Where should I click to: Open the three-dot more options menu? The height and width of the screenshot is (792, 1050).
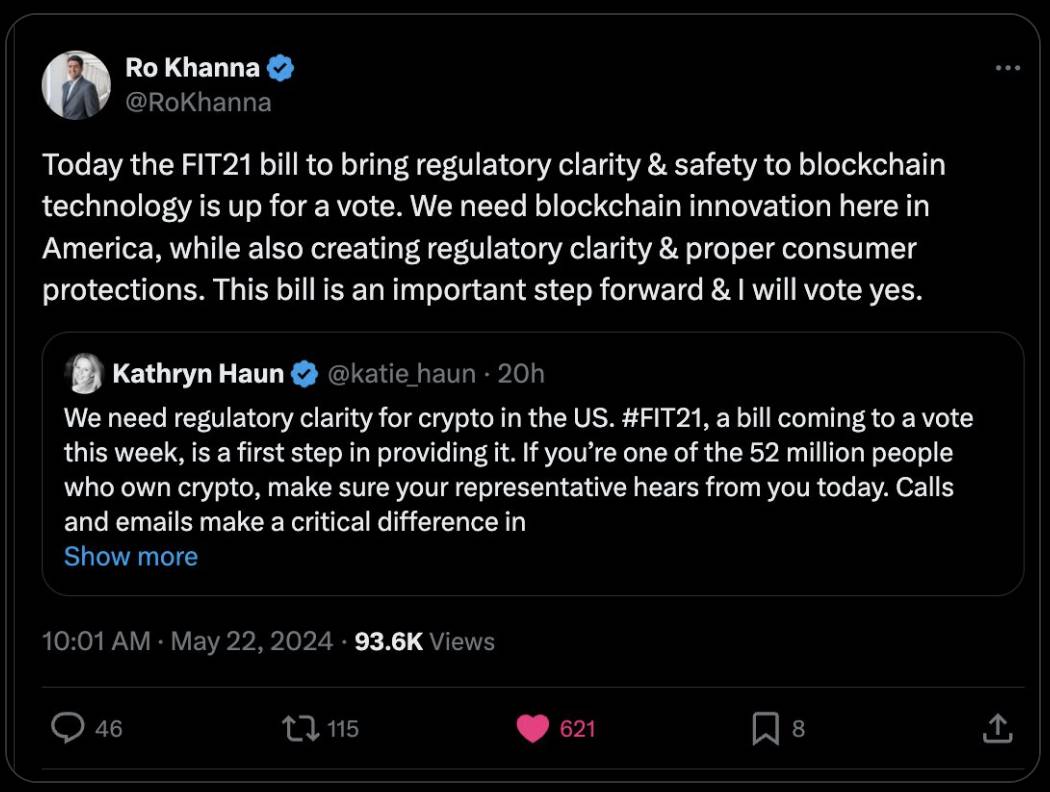pos(1007,68)
